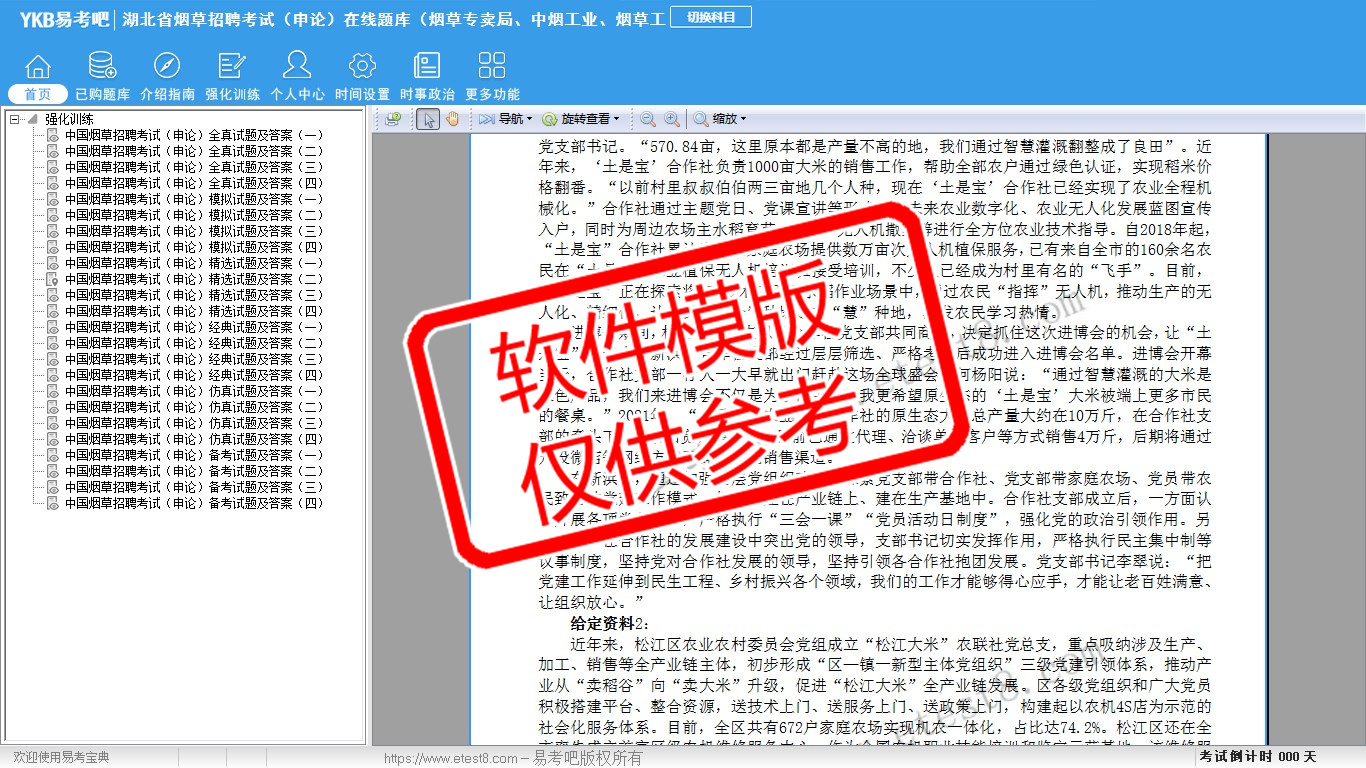Viewport: 1366px width, 768px height.
Task: Select the hand pan tool
Action: click(452, 119)
